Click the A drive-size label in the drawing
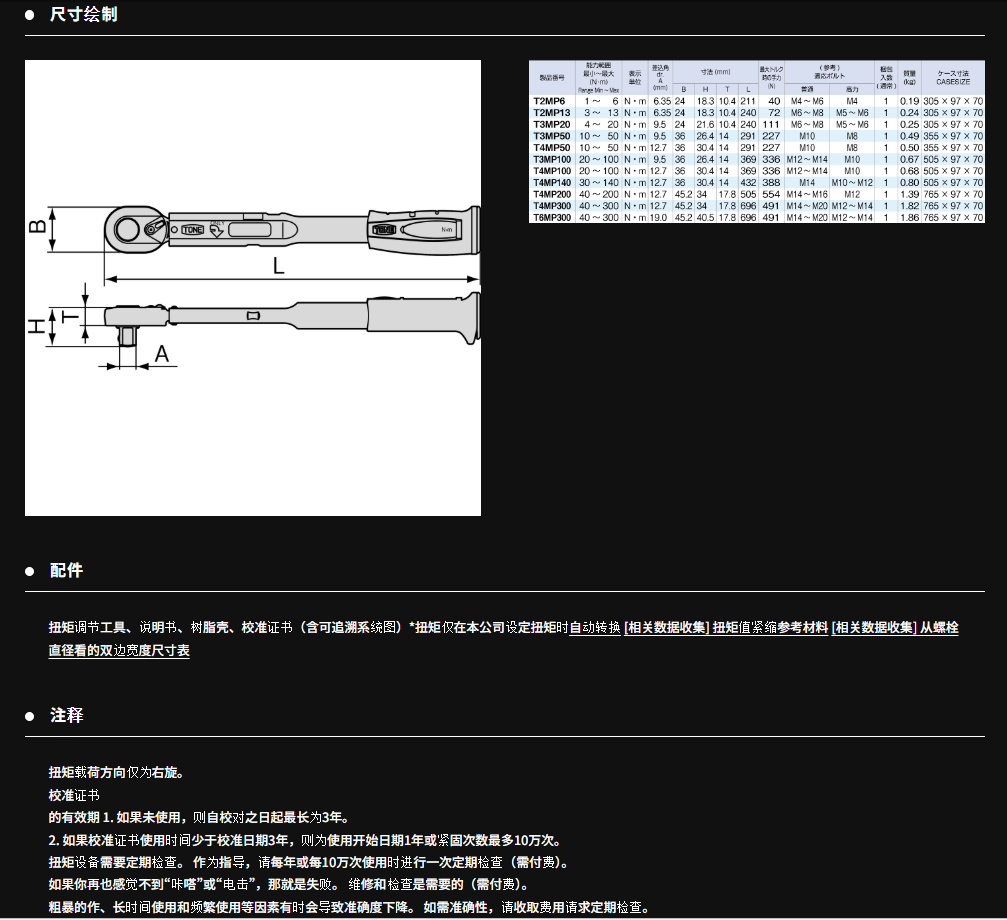The width and height of the screenshot is (1007, 920). click(x=161, y=353)
